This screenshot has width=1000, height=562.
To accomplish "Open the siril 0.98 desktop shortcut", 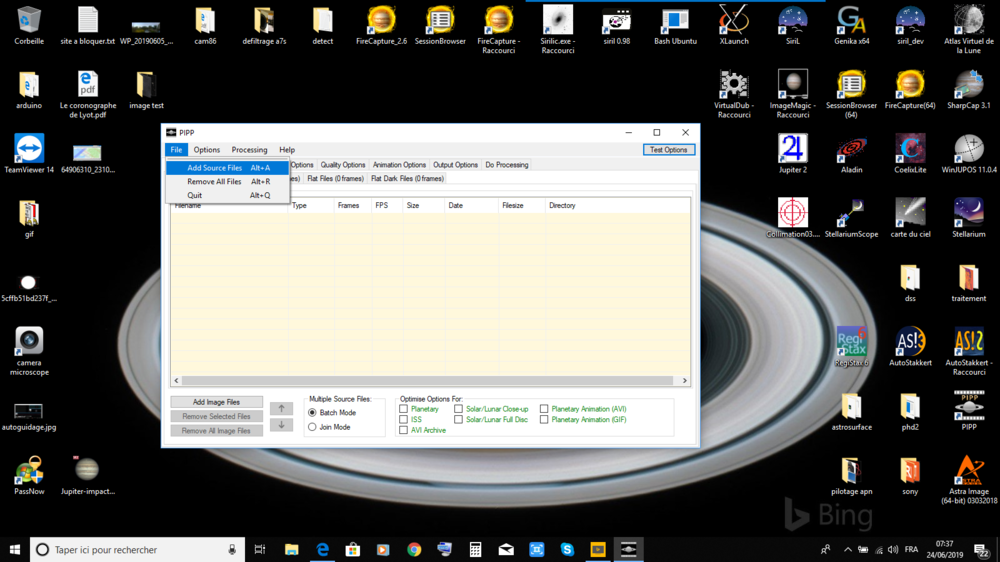I will point(616,26).
